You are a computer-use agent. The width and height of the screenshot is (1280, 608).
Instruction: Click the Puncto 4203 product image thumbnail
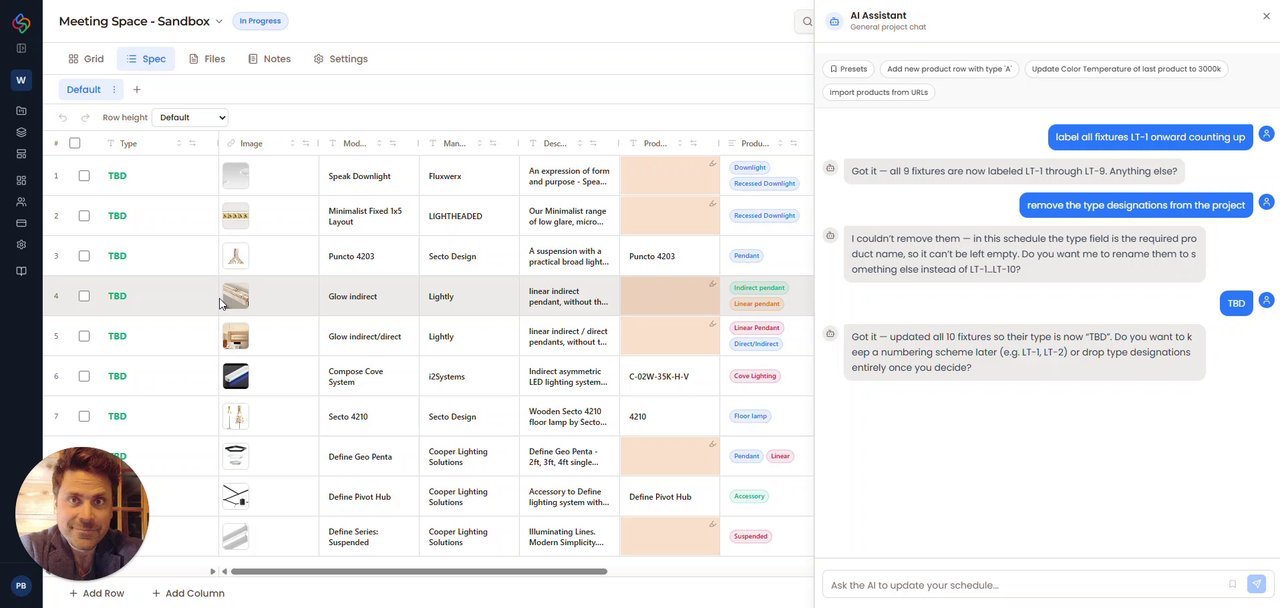236,256
